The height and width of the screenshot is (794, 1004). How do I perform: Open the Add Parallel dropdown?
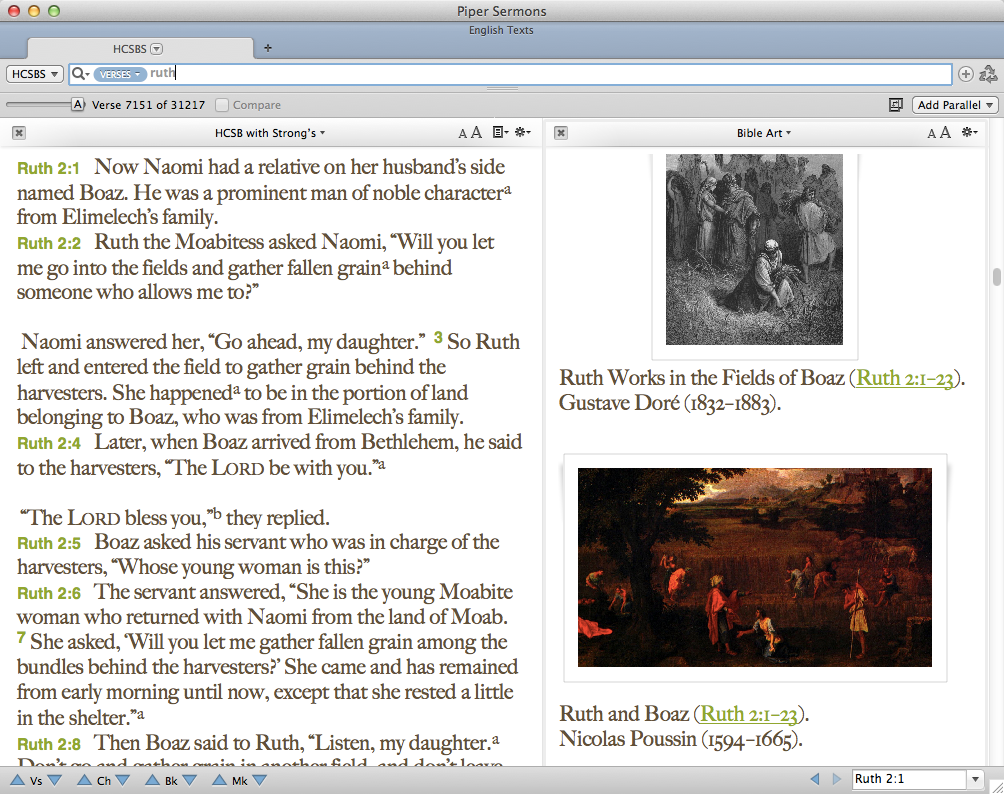pyautogui.click(x=955, y=105)
